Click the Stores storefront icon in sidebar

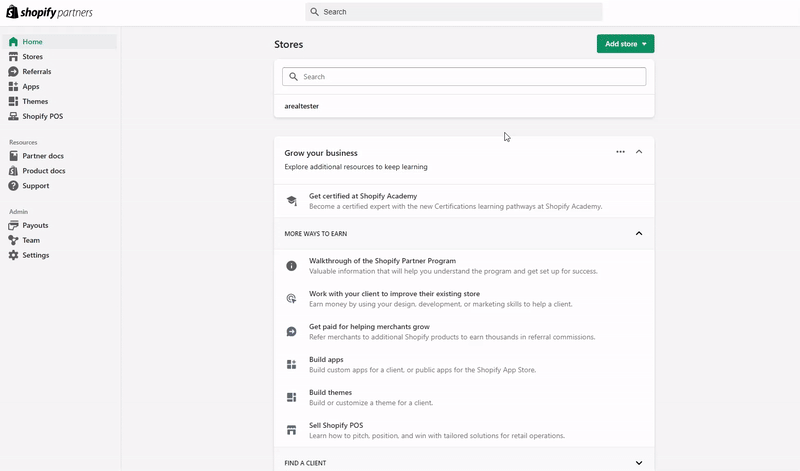pyautogui.click(x=13, y=57)
